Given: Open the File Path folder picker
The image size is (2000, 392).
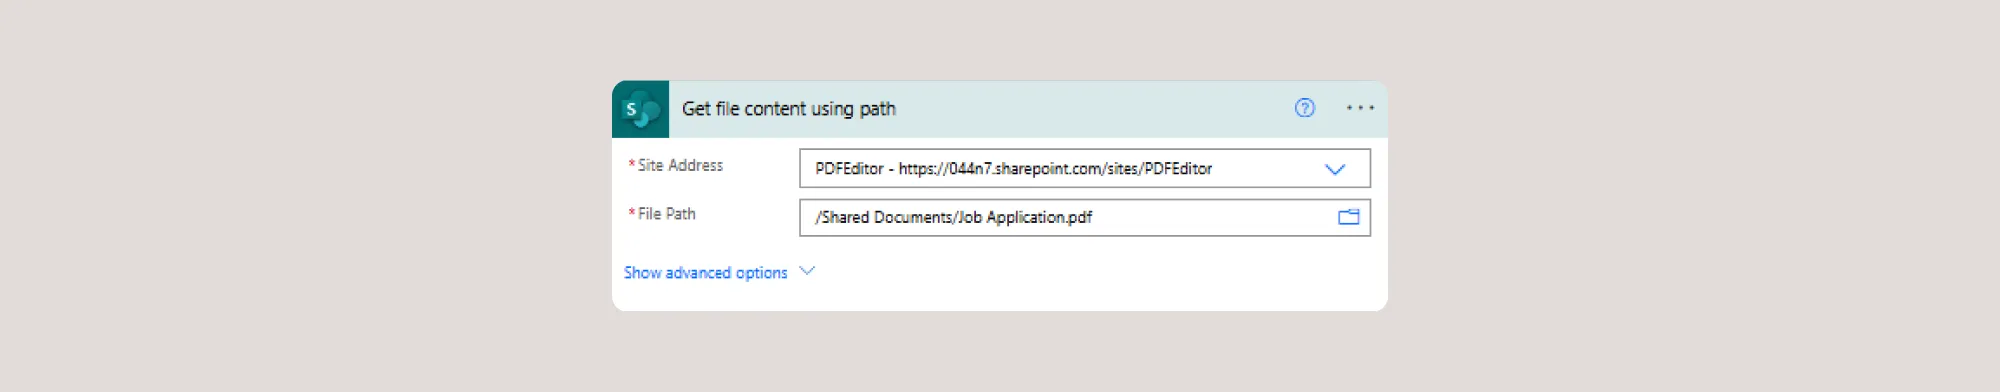Looking at the screenshot, I should [1348, 217].
